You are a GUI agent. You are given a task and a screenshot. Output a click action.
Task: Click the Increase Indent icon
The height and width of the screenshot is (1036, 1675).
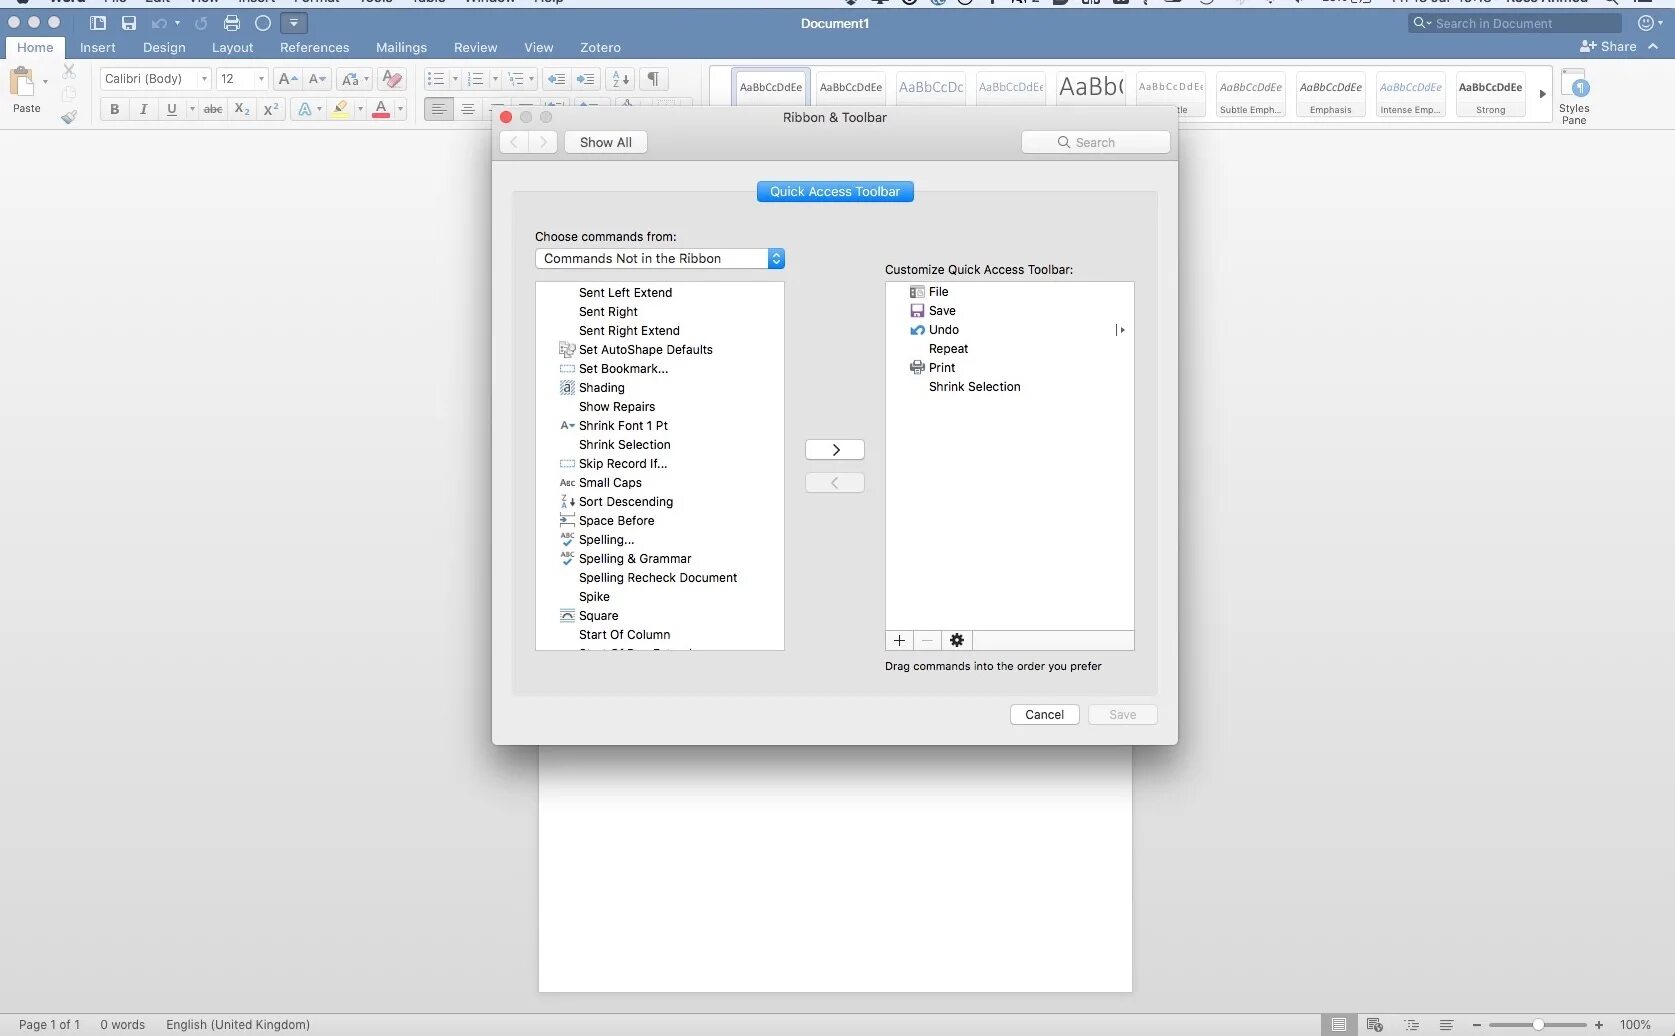tap(586, 79)
